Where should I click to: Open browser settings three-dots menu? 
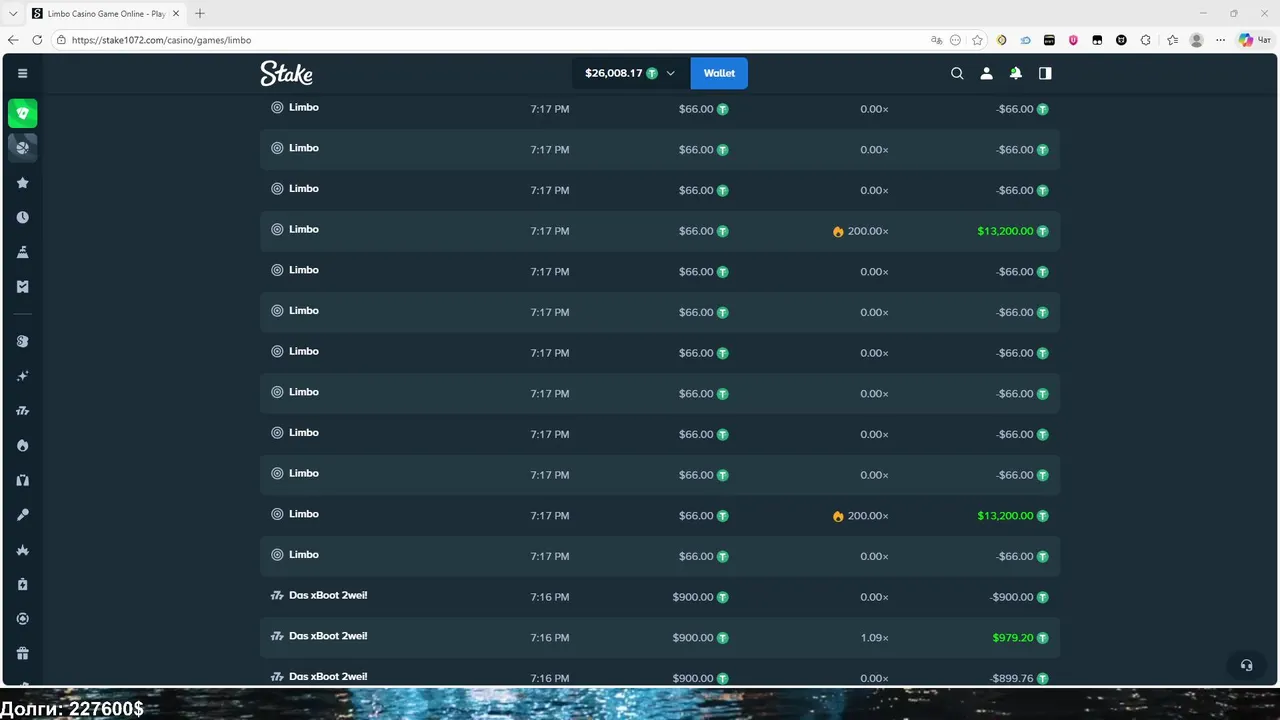tap(1220, 40)
